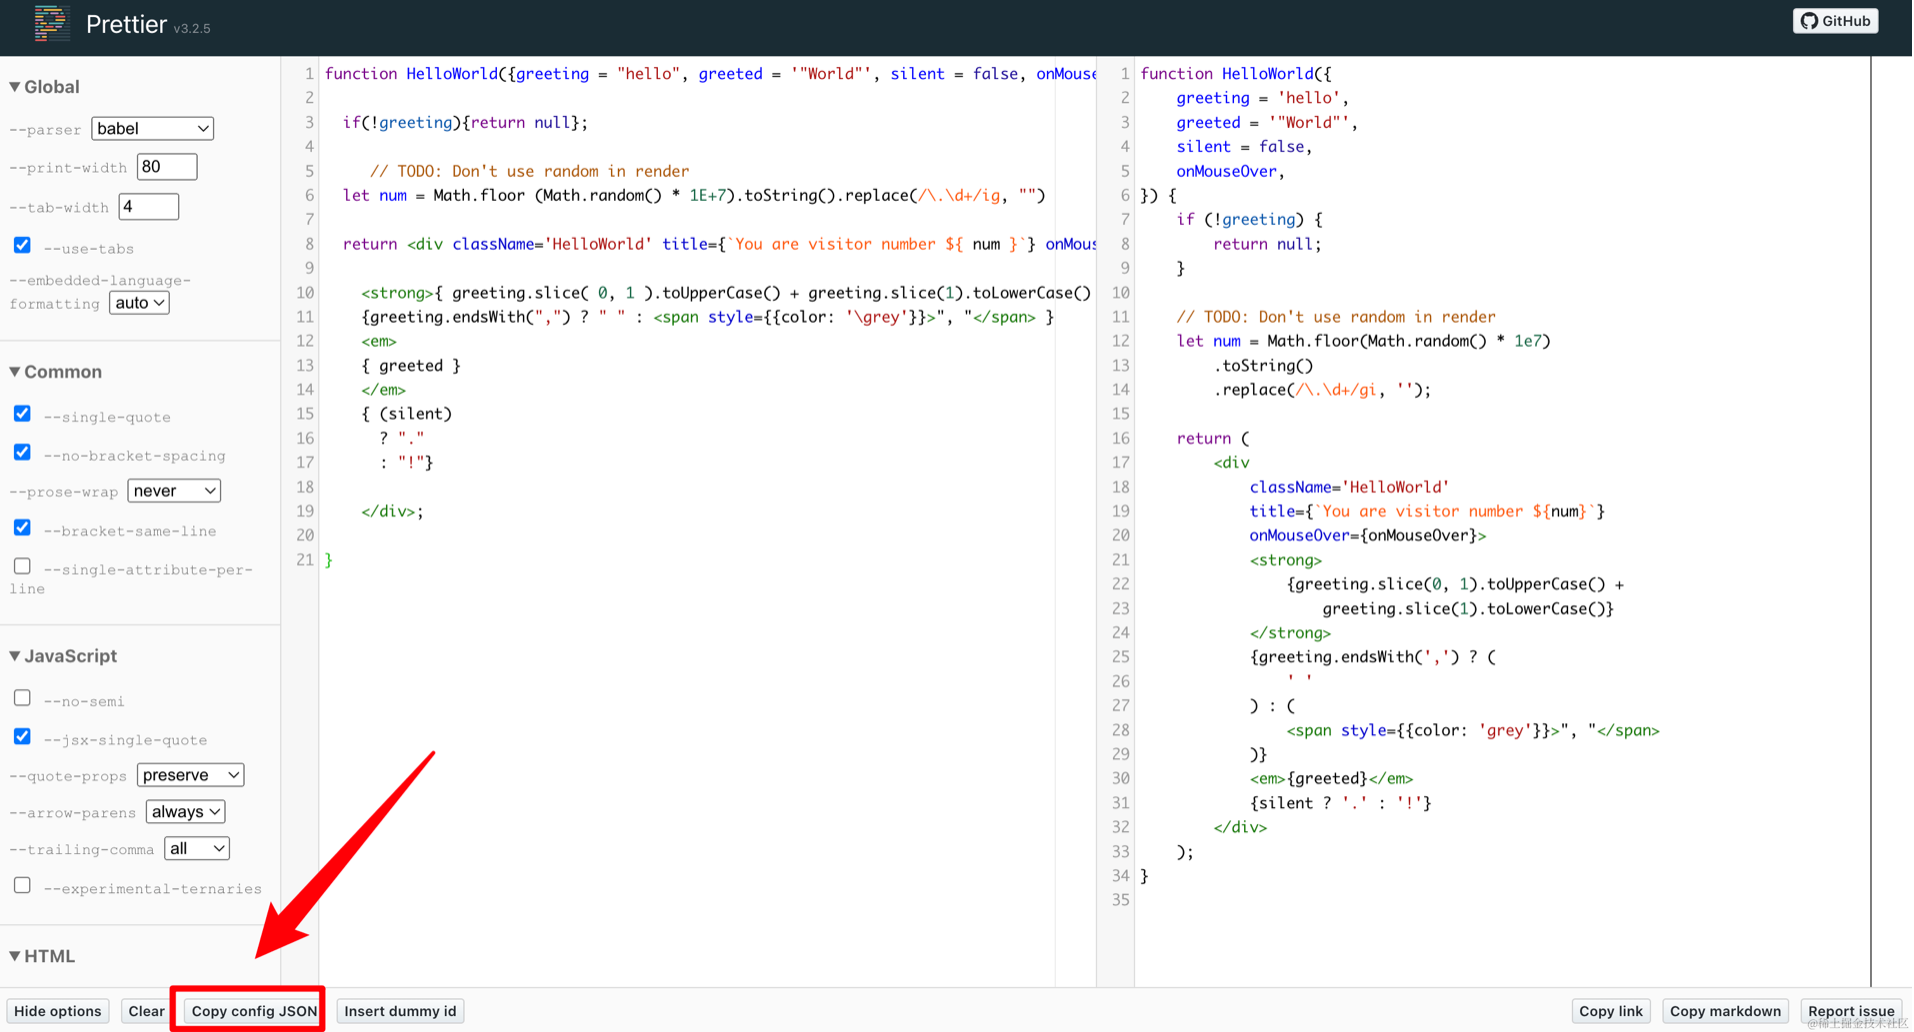1914x1032 pixels.
Task: Click line number 21 in input editor
Action: [305, 560]
